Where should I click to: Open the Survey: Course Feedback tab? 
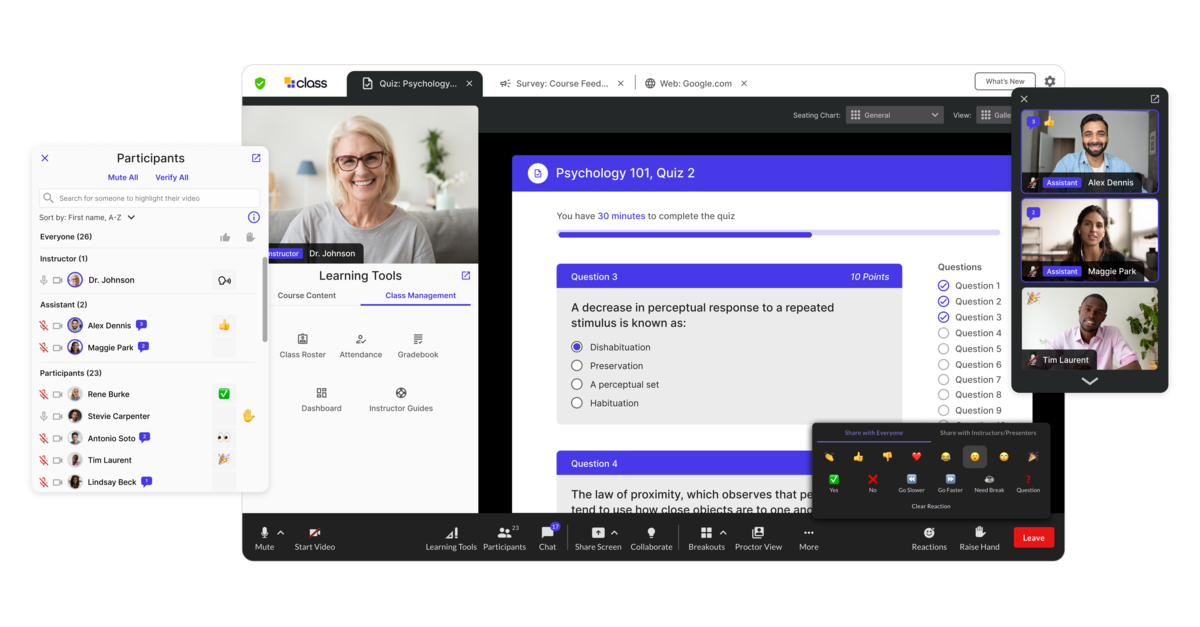click(x=561, y=83)
